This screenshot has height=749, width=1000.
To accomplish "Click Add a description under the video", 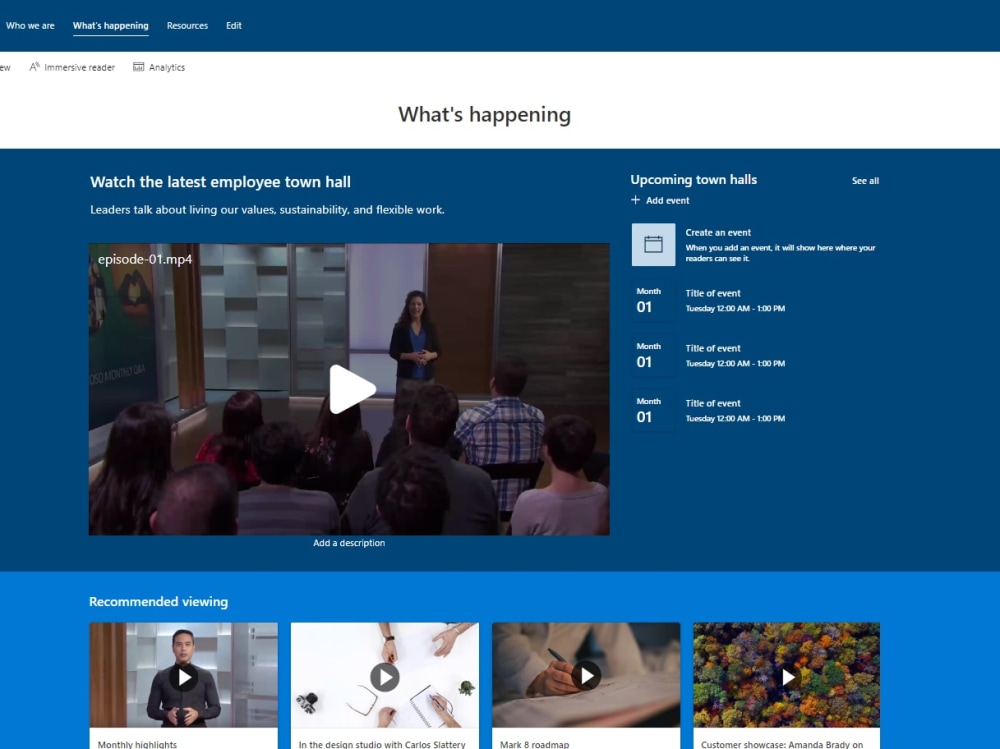I will click(349, 543).
